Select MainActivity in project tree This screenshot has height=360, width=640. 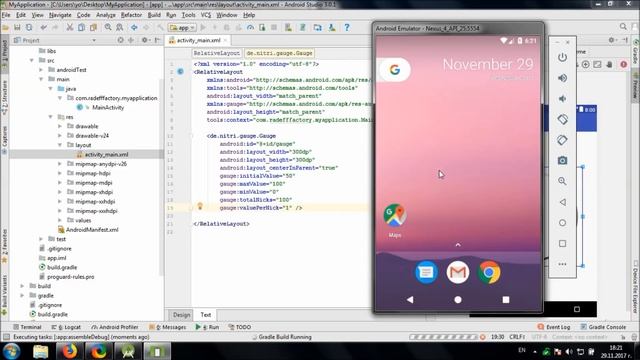[108, 107]
